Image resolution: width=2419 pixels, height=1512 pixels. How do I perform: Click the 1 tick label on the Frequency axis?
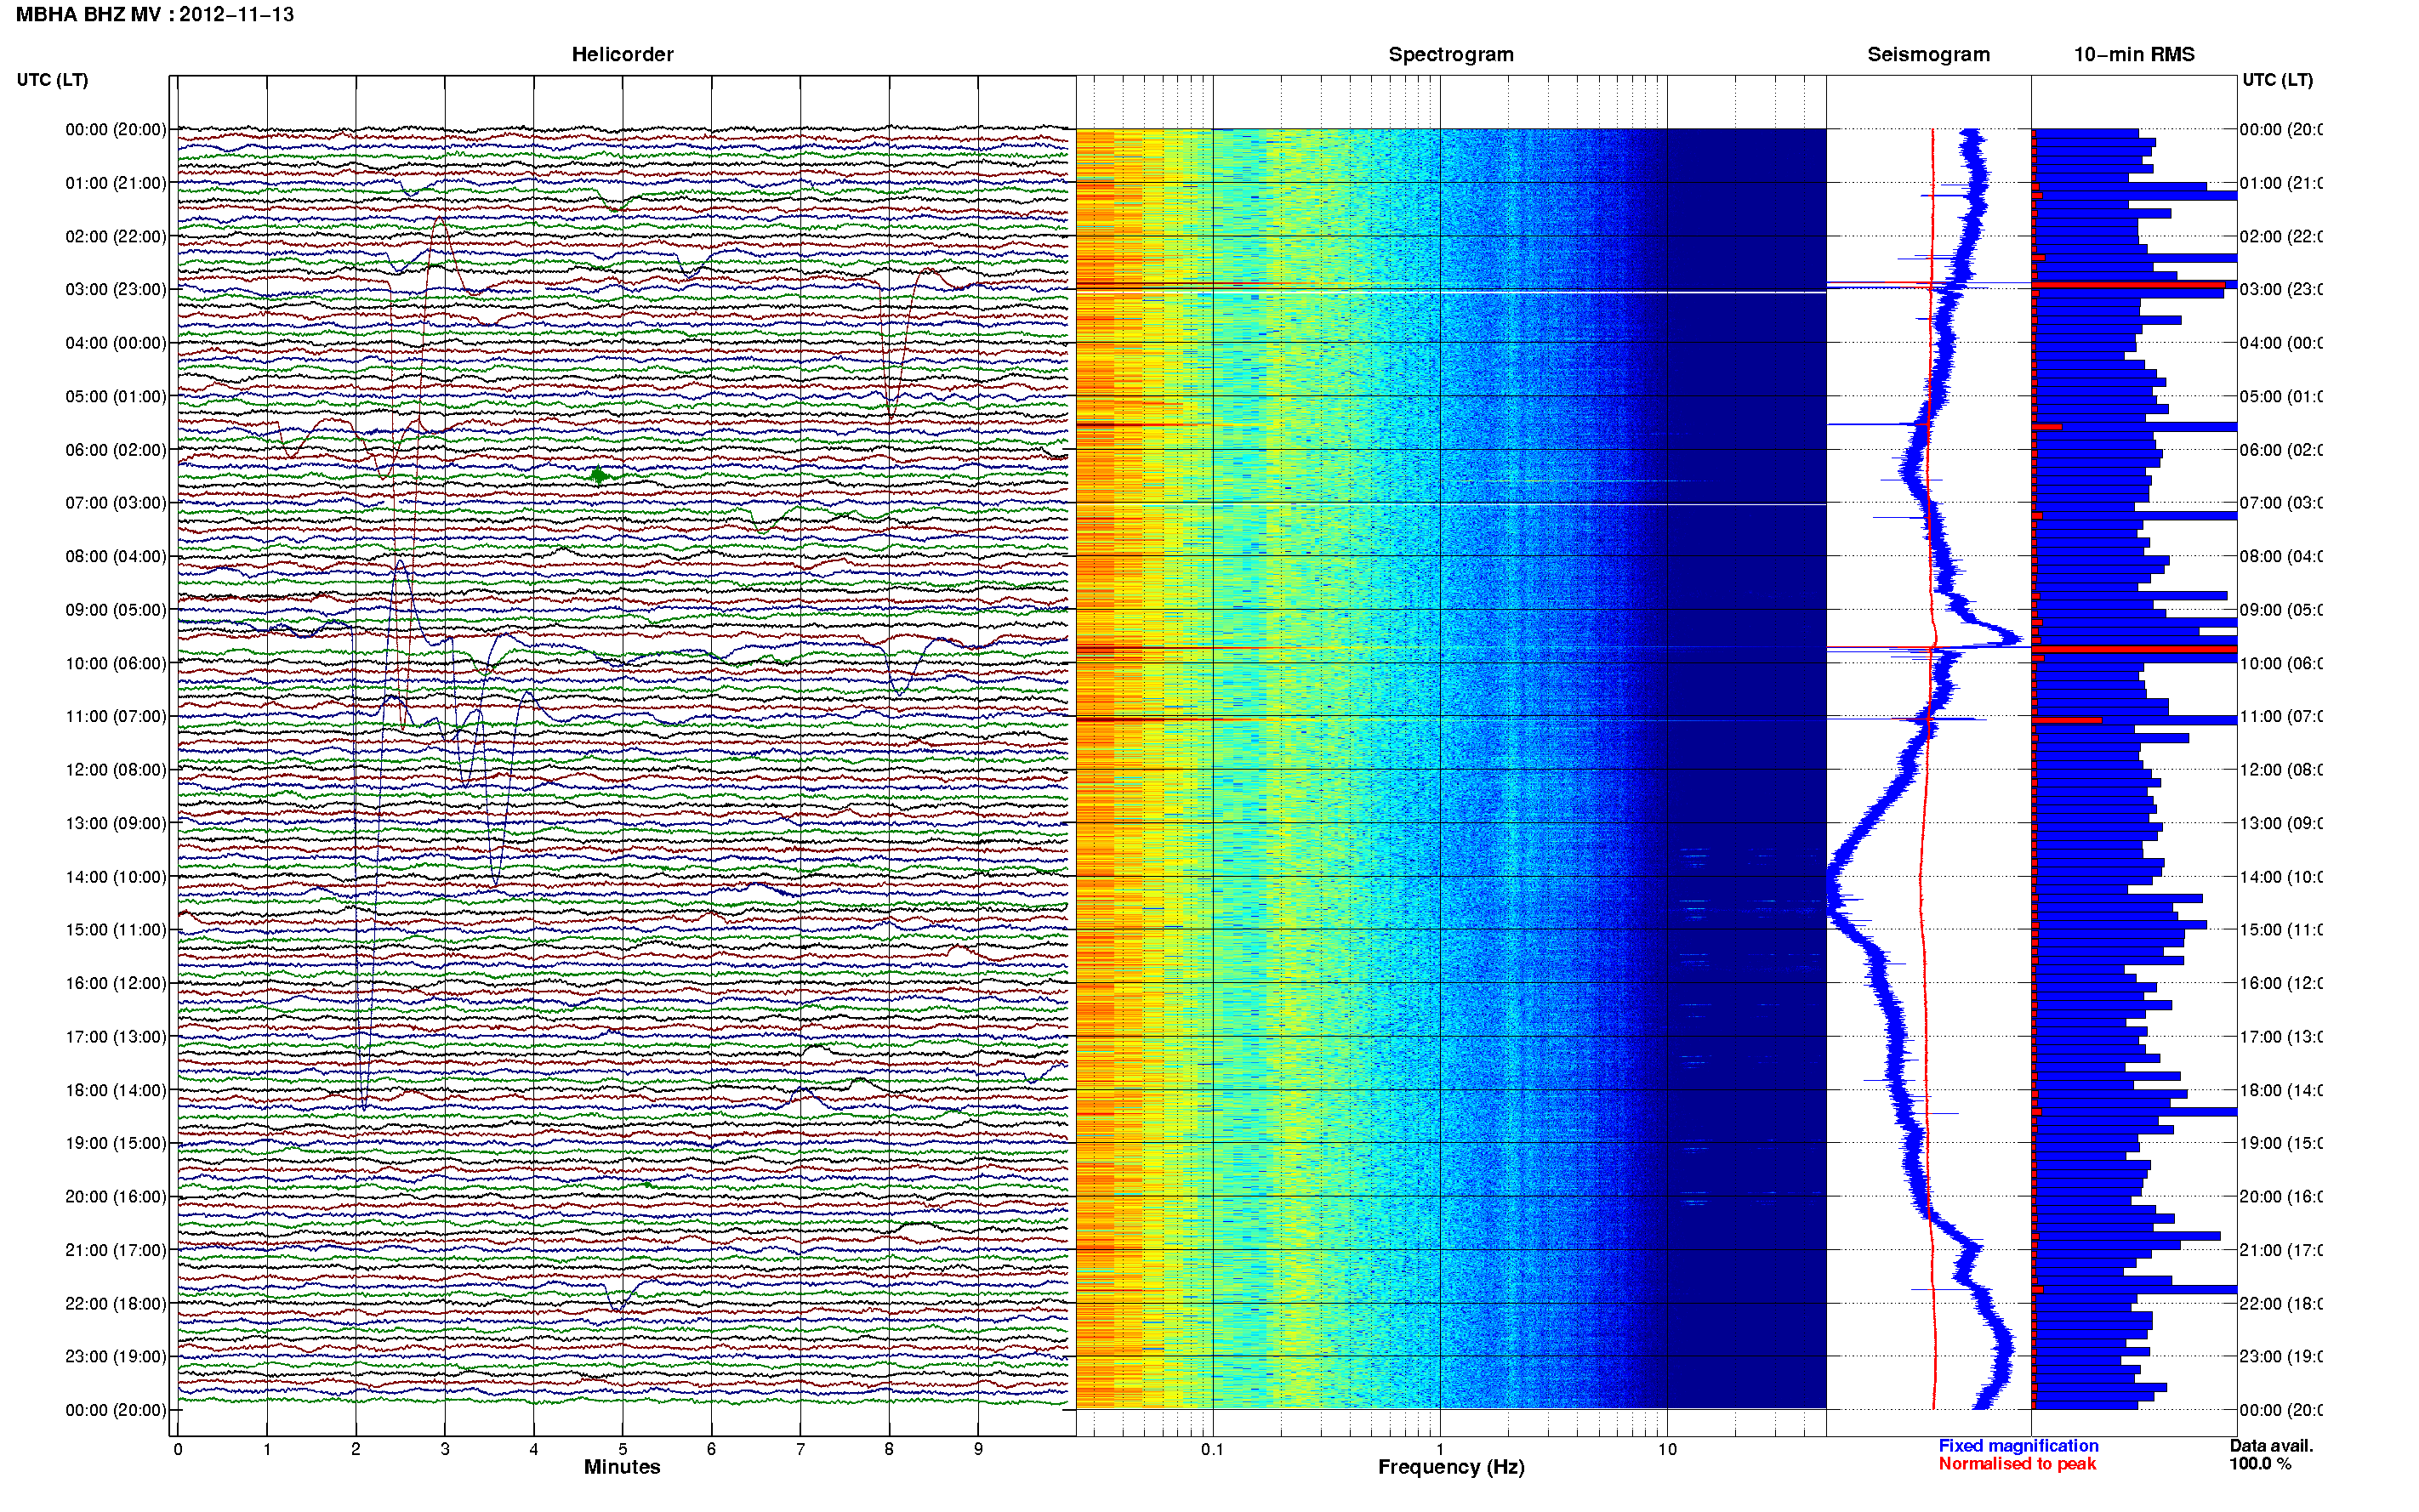(x=1440, y=1450)
